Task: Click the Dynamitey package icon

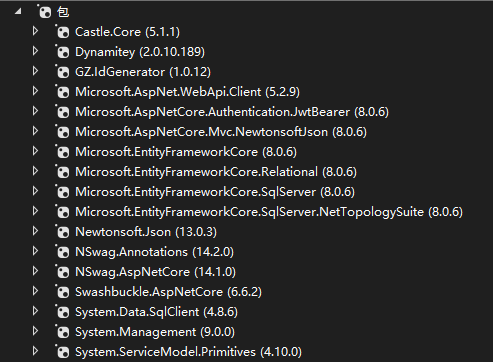Action: pos(63,52)
